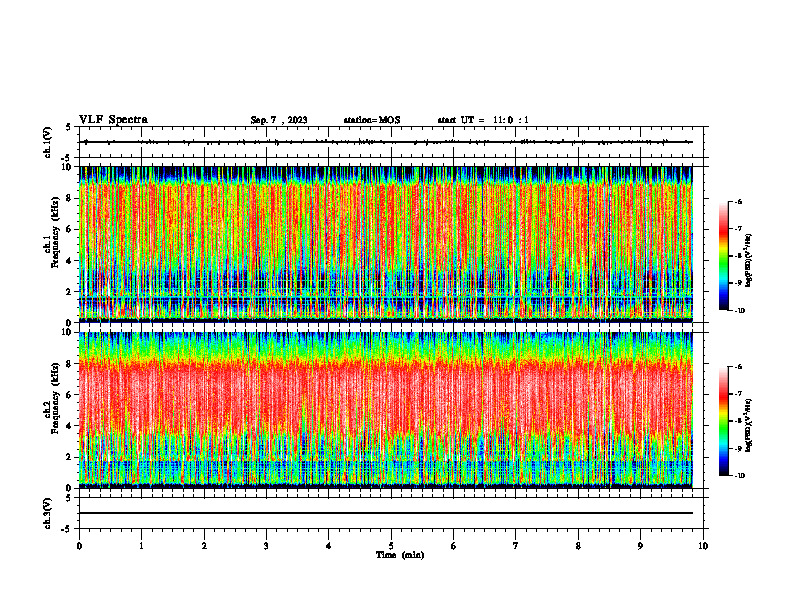Click the "station=MOS" header label

(372, 120)
